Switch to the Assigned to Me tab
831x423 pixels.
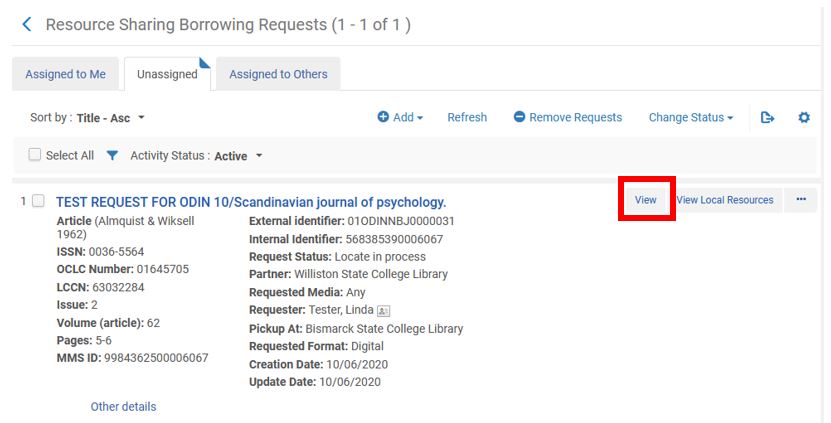tap(66, 74)
